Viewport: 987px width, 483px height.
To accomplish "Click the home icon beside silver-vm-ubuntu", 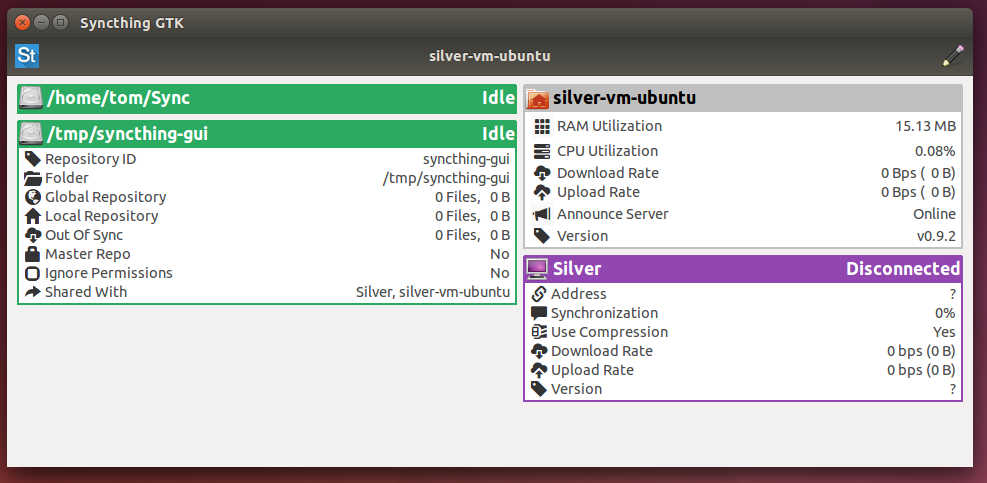I will click(537, 98).
